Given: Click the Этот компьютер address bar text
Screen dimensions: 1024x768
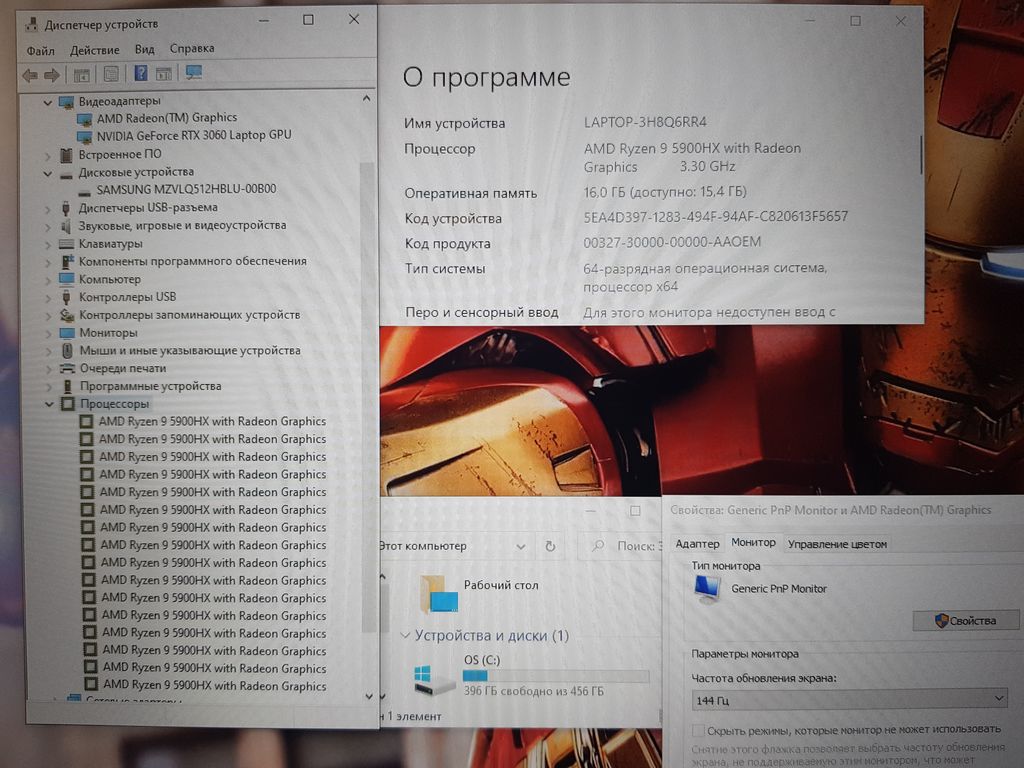Looking at the screenshot, I should [x=423, y=546].
